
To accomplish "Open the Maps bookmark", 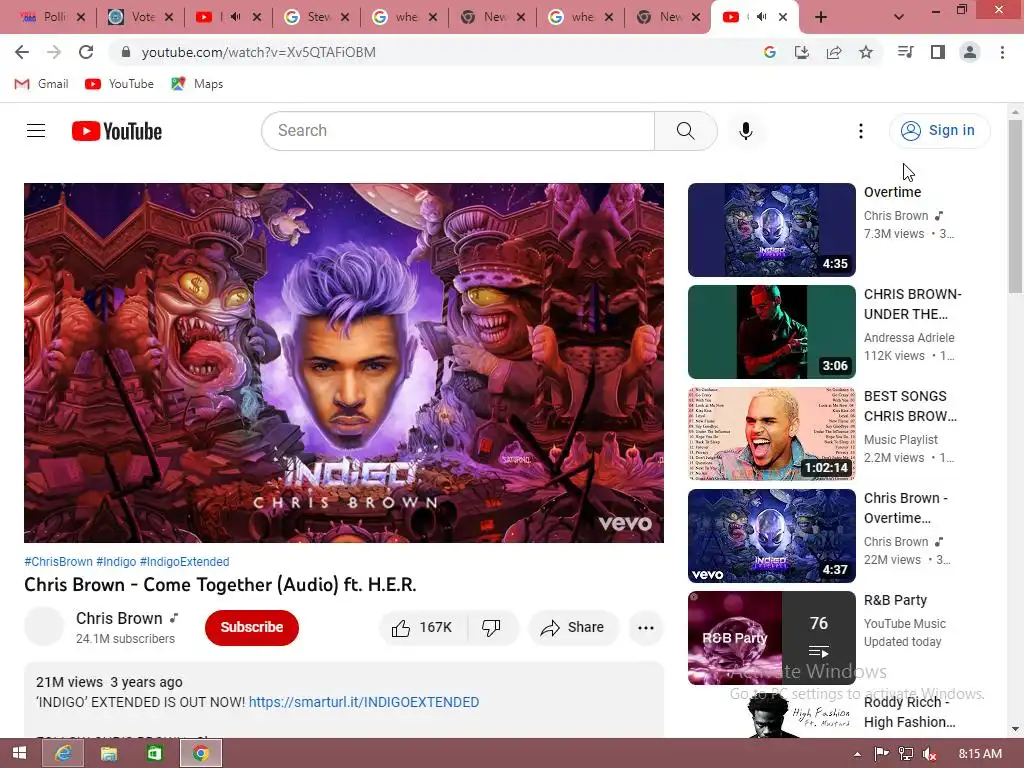I will click(x=197, y=84).
